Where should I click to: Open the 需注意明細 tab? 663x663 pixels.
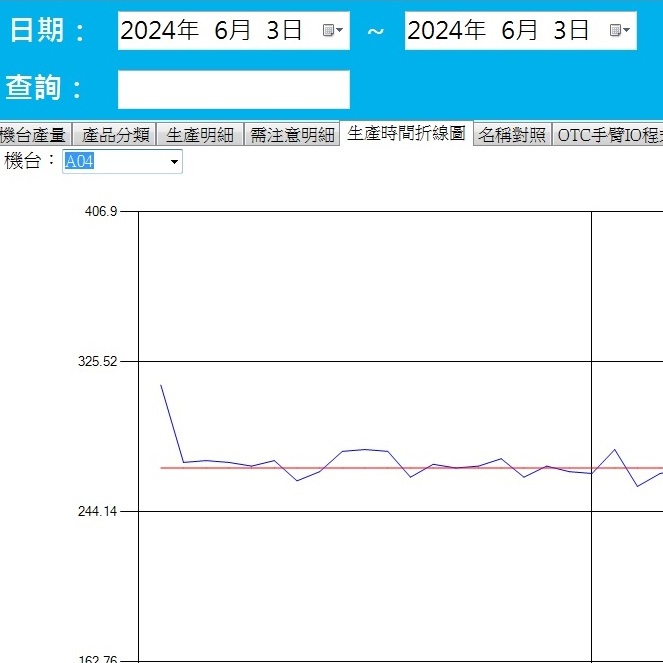point(292,136)
